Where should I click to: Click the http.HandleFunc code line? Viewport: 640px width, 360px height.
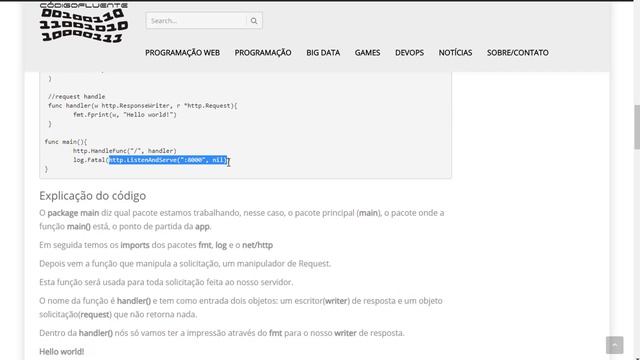pos(124,151)
